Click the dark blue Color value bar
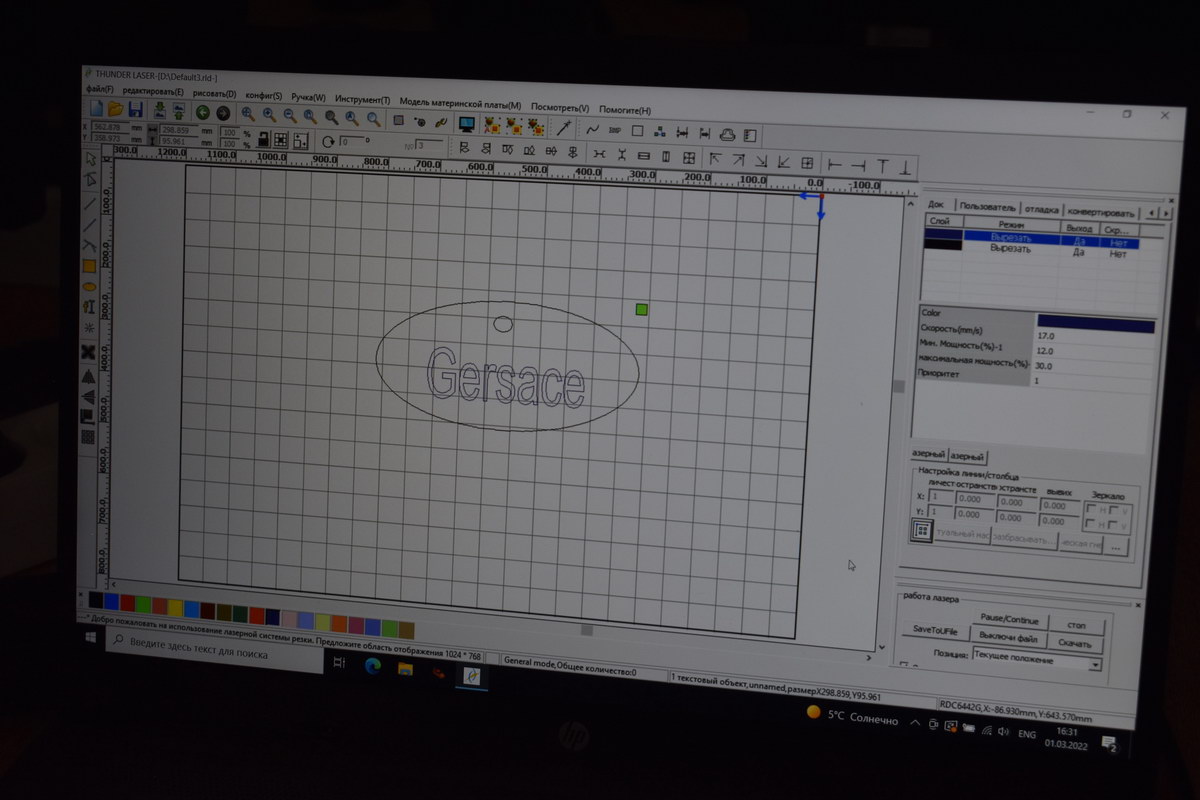The width and height of the screenshot is (1200, 800). click(x=1096, y=324)
